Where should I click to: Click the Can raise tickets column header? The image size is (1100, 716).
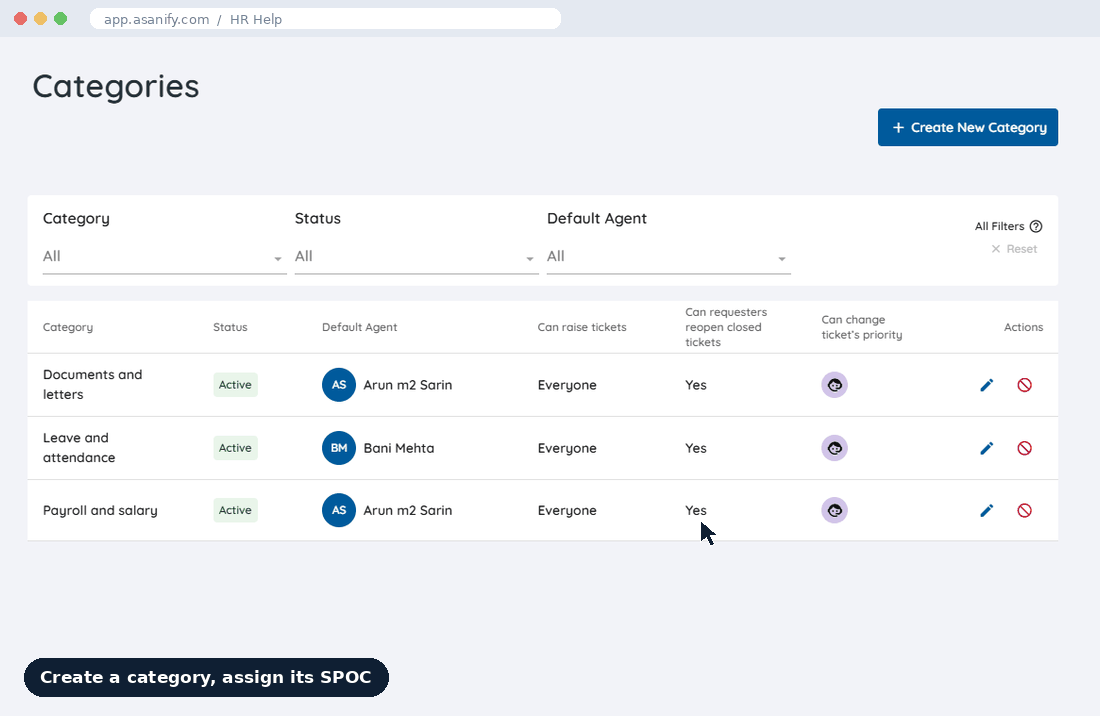coord(582,327)
